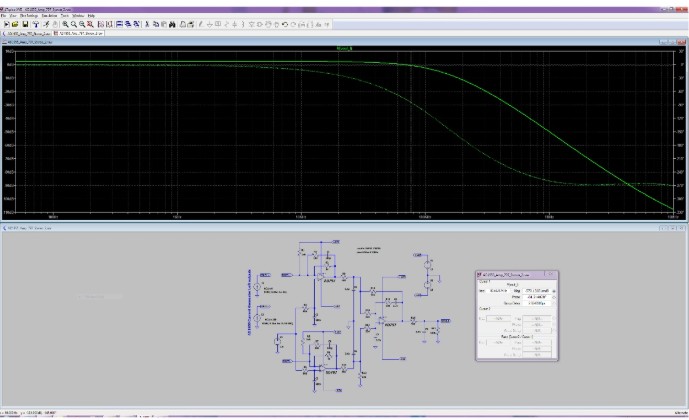Select the Draw Wire pencil tool
This screenshot has width=689, height=420.
[x=200, y=24]
